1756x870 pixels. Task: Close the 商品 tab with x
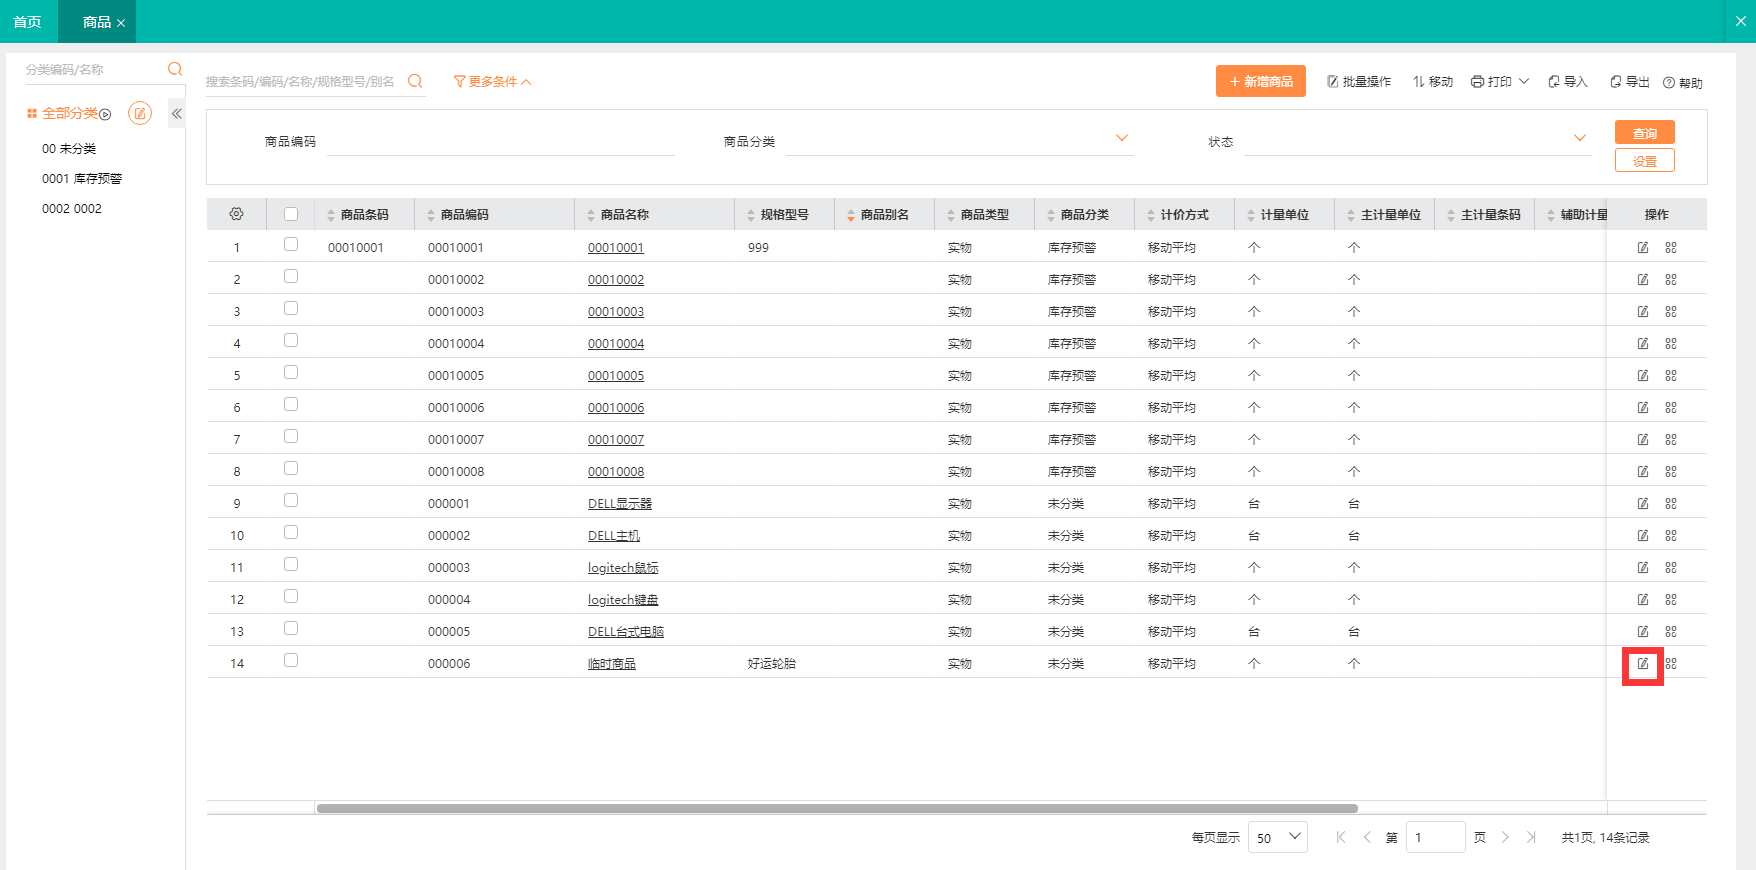click(121, 23)
